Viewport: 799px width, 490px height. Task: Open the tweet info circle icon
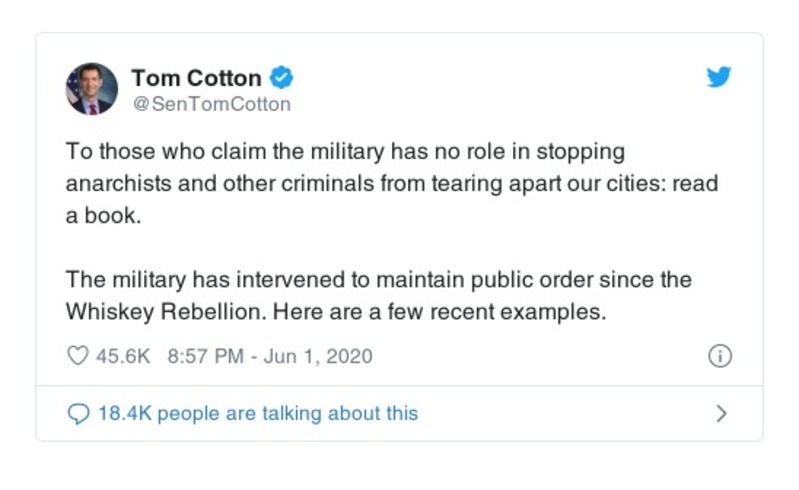coord(719,356)
